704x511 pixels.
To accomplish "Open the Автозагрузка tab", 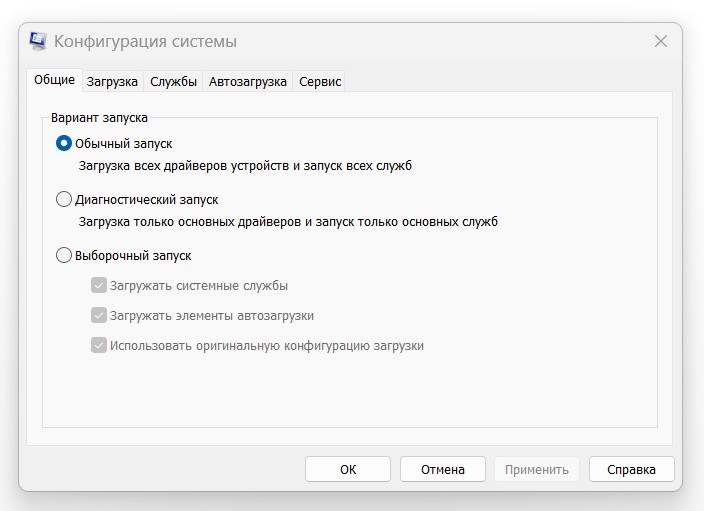I will click(x=247, y=82).
